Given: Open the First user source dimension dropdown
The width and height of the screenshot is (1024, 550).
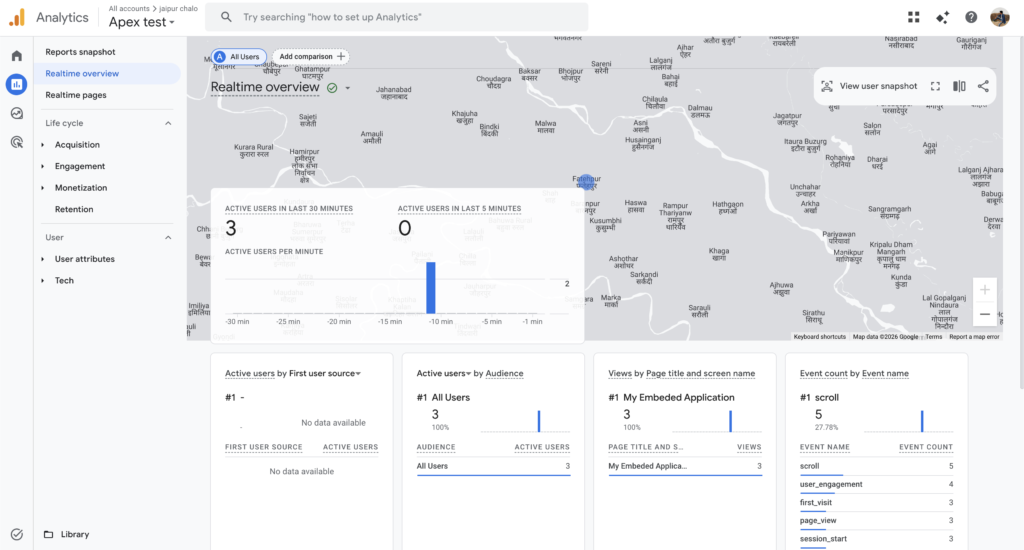Looking at the screenshot, I should pyautogui.click(x=325, y=374).
